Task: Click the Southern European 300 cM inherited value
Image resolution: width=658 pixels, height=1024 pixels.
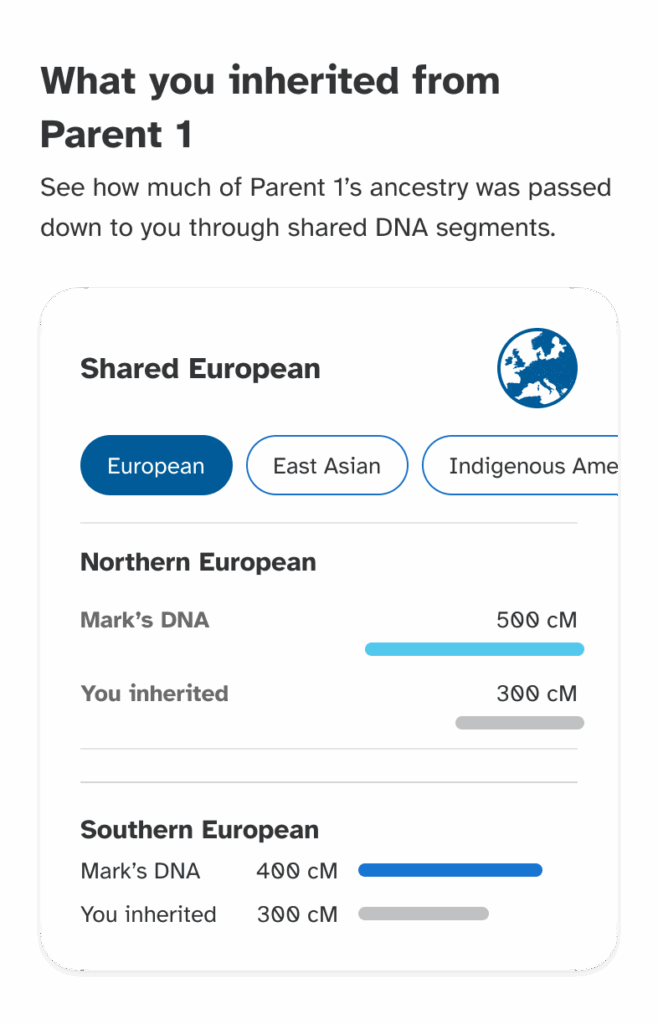Action: [297, 914]
